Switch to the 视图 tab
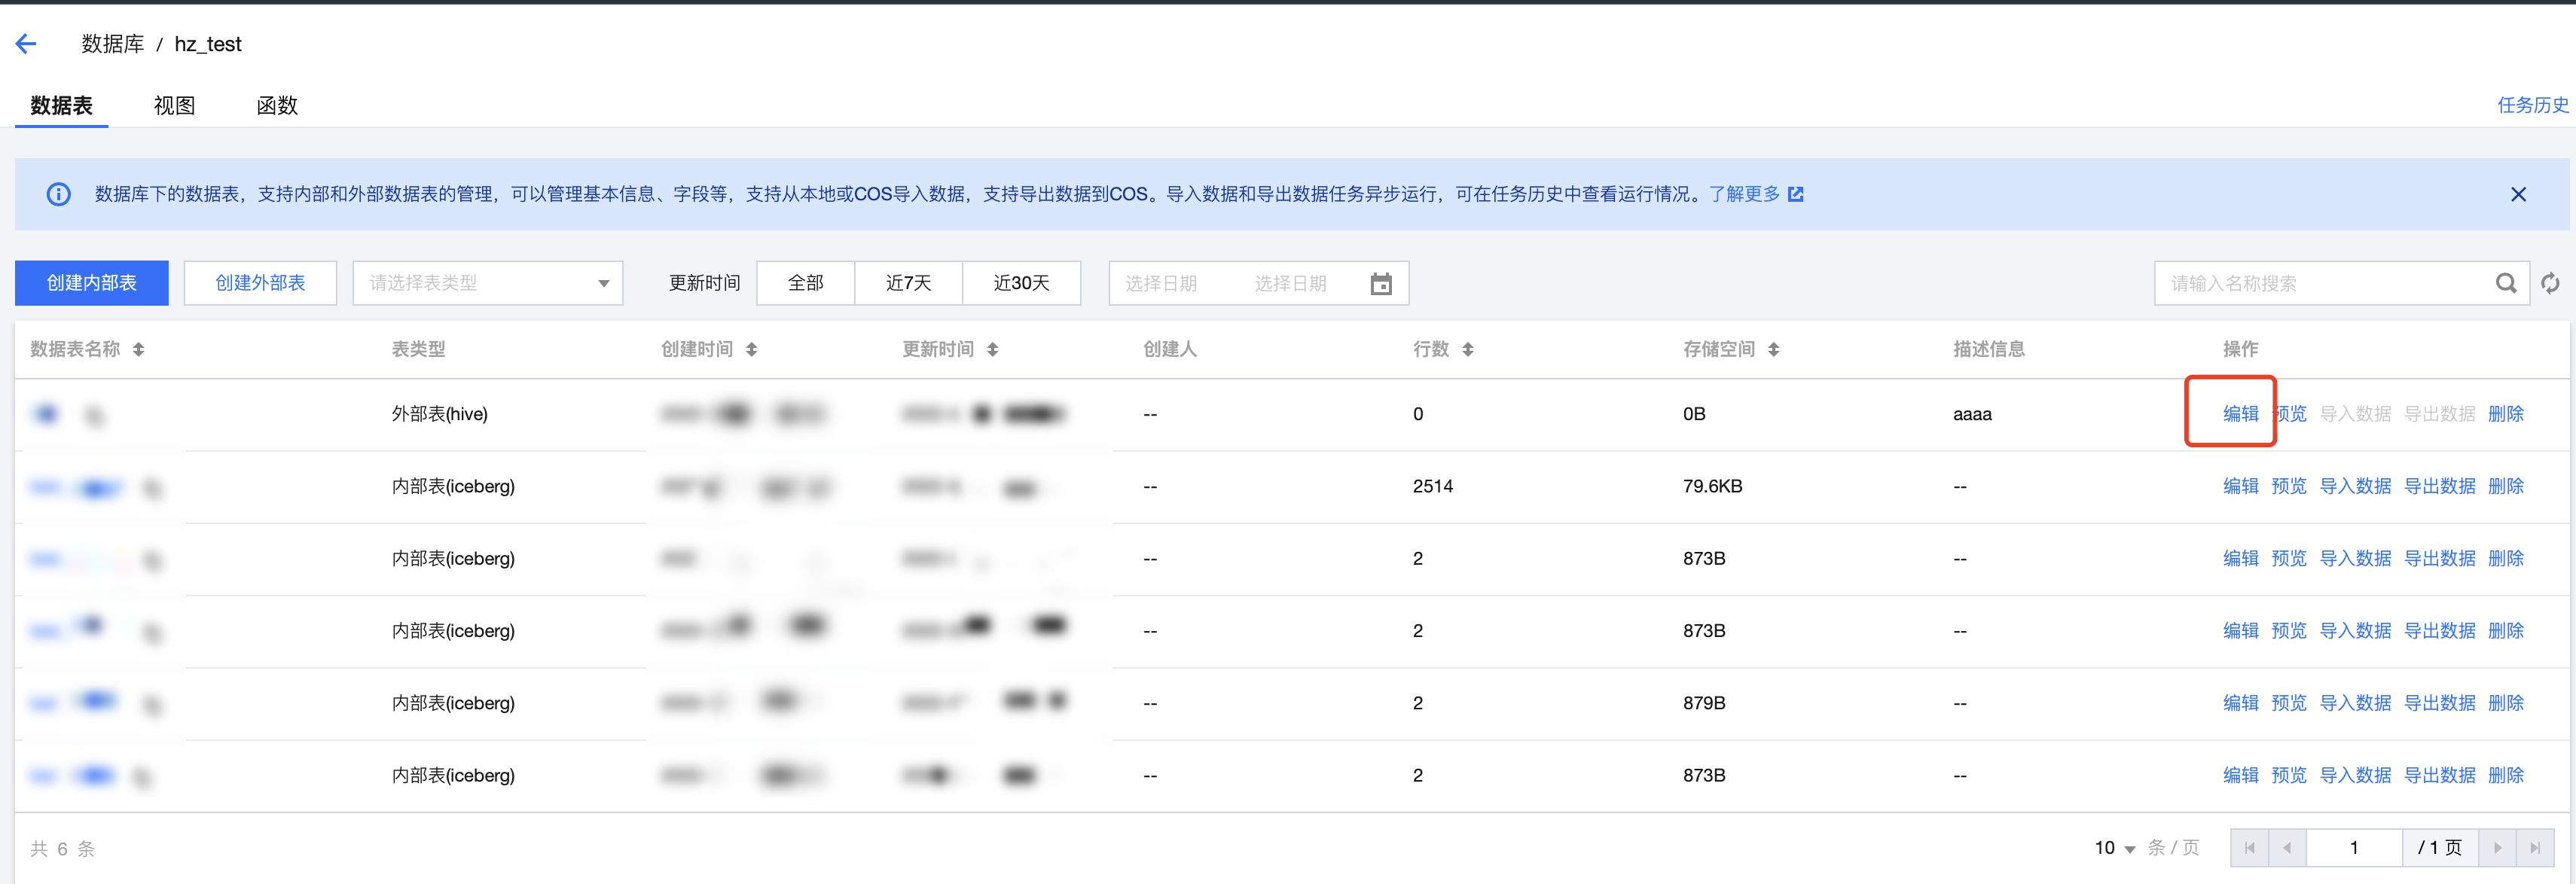This screenshot has height=884, width=2576. [174, 105]
